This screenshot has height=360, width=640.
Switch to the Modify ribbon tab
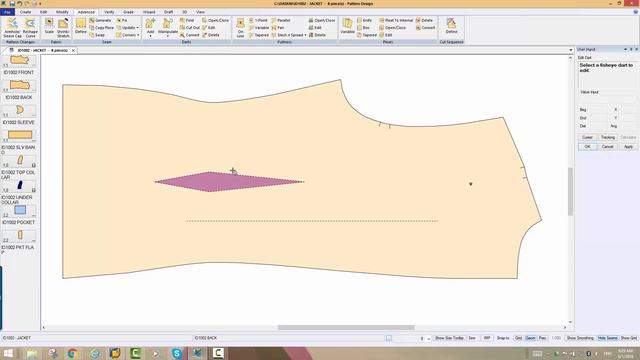(62, 12)
